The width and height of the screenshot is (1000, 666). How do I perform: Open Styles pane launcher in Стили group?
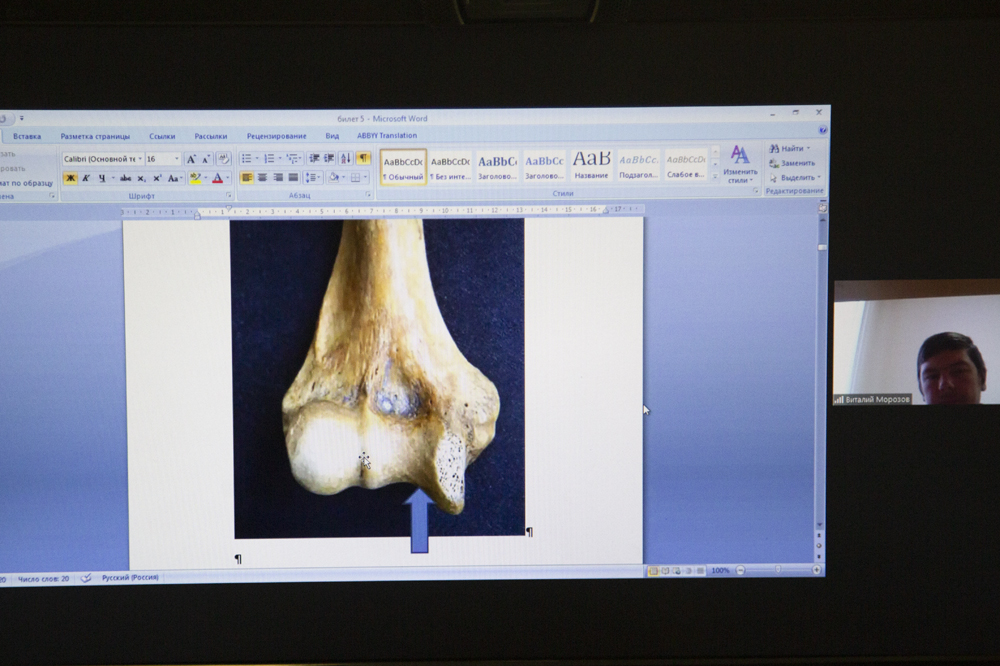pos(756,191)
